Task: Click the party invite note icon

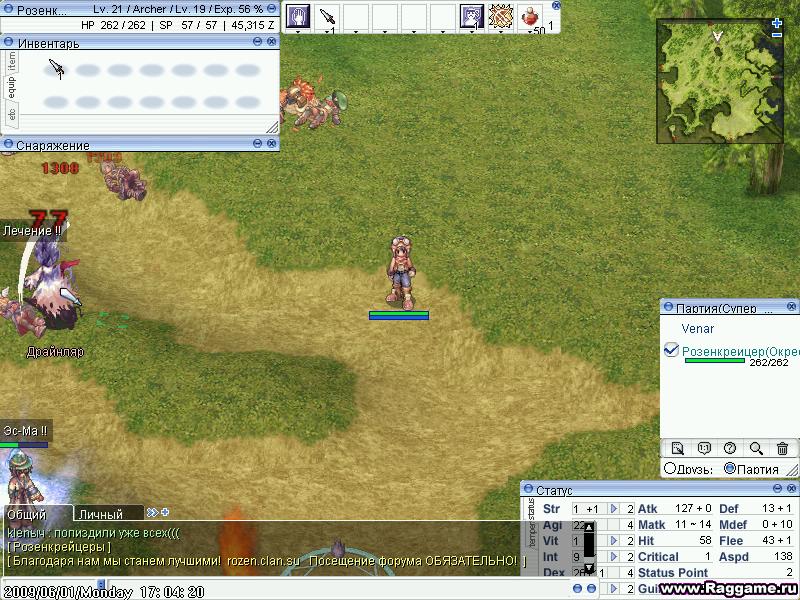Action: click(678, 448)
